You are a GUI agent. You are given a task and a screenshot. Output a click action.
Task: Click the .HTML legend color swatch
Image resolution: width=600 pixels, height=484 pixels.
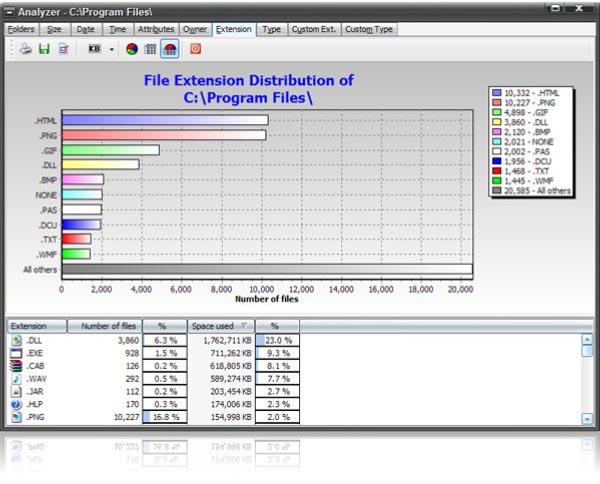point(497,92)
